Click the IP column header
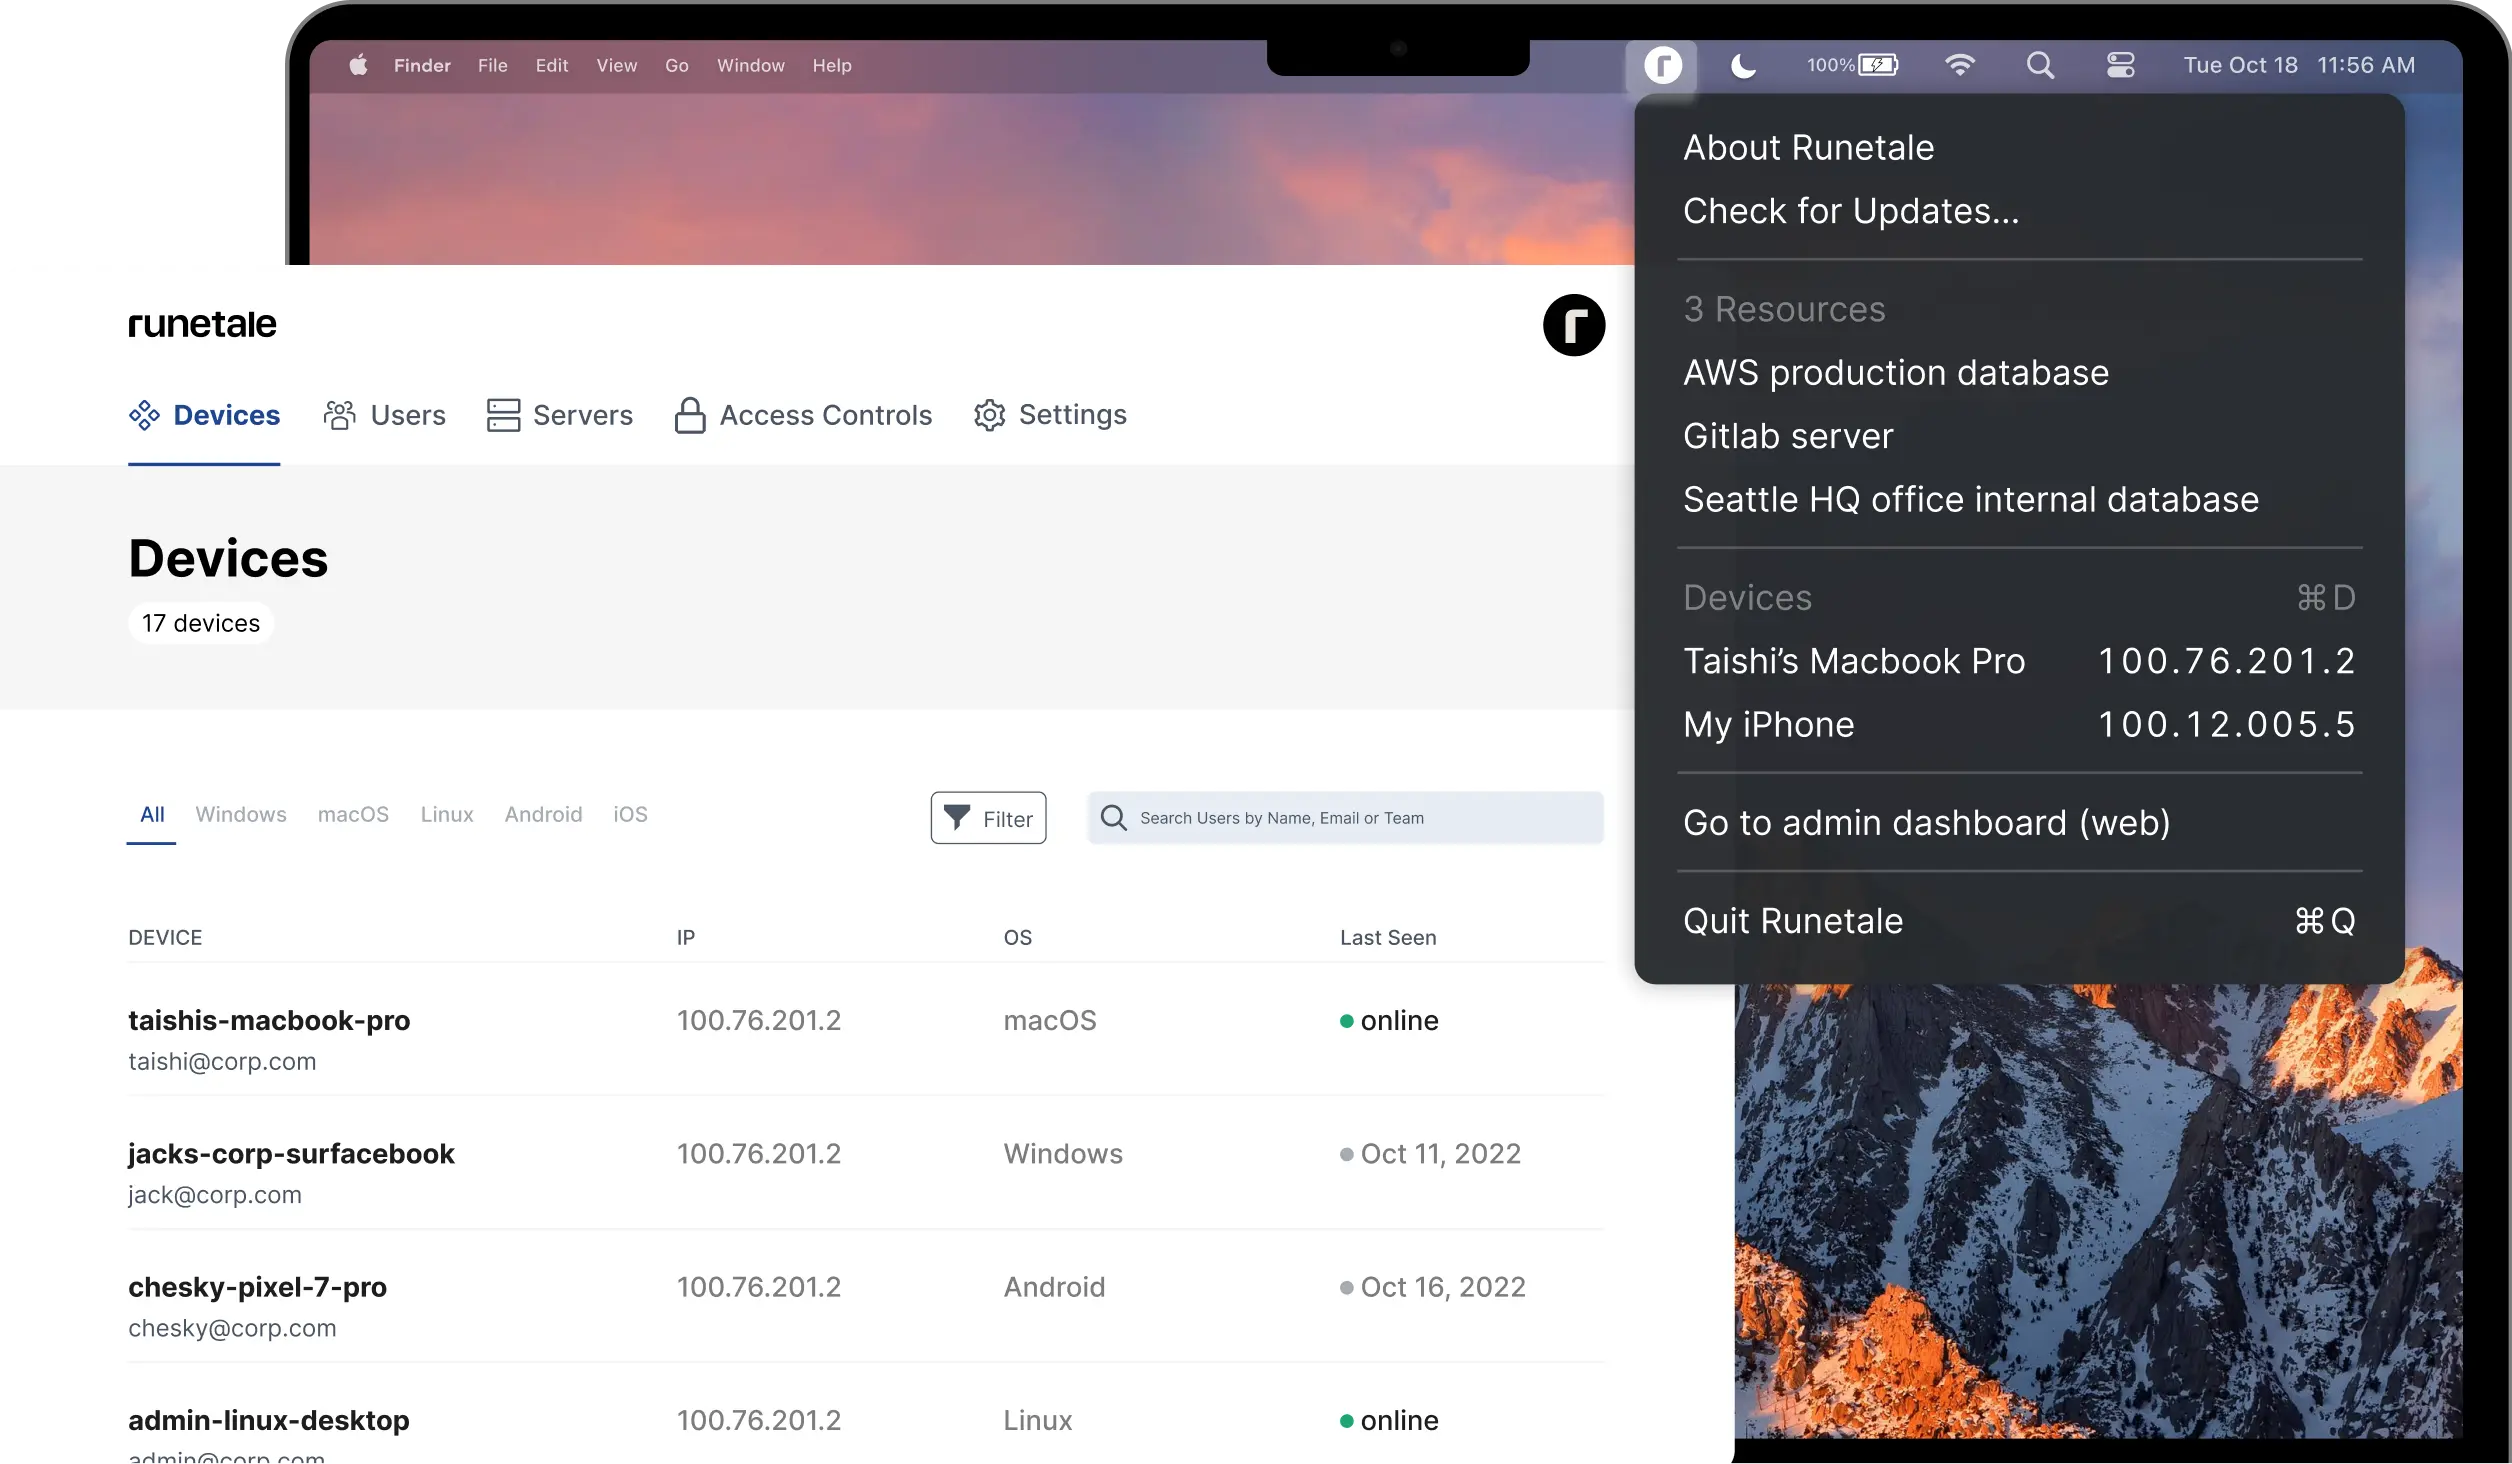Image resolution: width=2512 pixels, height=1464 pixels. 686,938
